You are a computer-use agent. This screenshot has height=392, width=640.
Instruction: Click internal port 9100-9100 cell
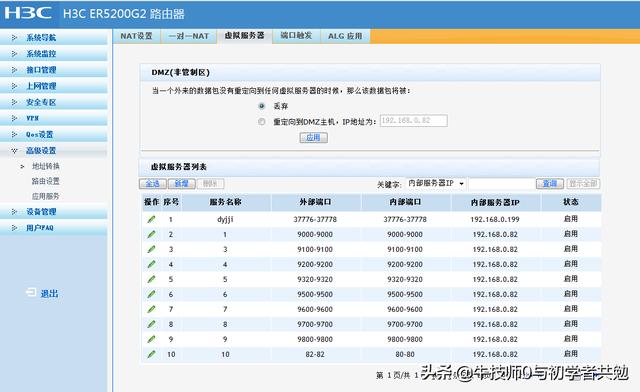pyautogui.click(x=405, y=249)
